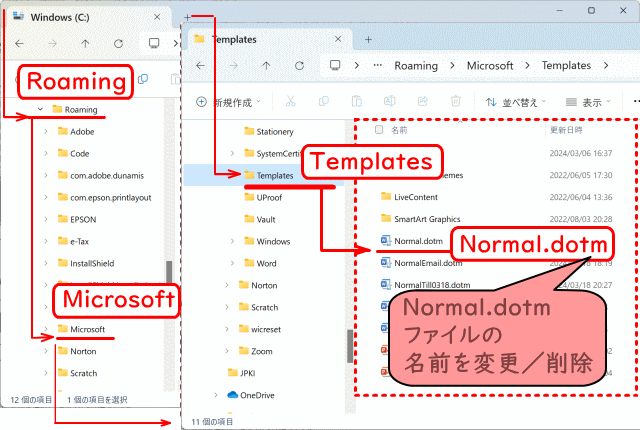Open the 並べ替え sort dropdown
The width and height of the screenshot is (640, 430).
click(515, 102)
